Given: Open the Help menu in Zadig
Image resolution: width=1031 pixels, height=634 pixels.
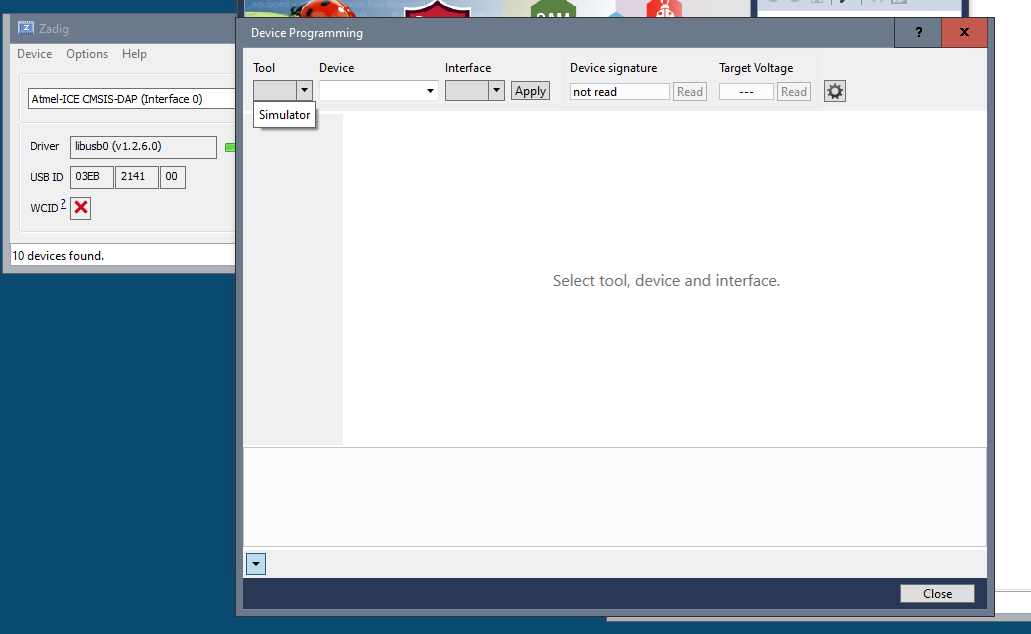Looking at the screenshot, I should click(134, 54).
